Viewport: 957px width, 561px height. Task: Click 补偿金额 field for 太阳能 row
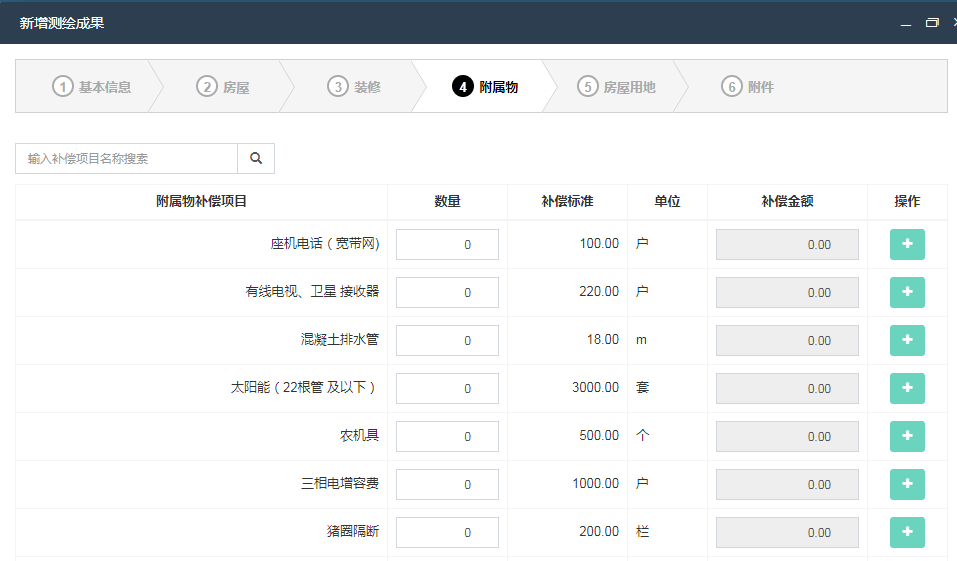point(787,388)
